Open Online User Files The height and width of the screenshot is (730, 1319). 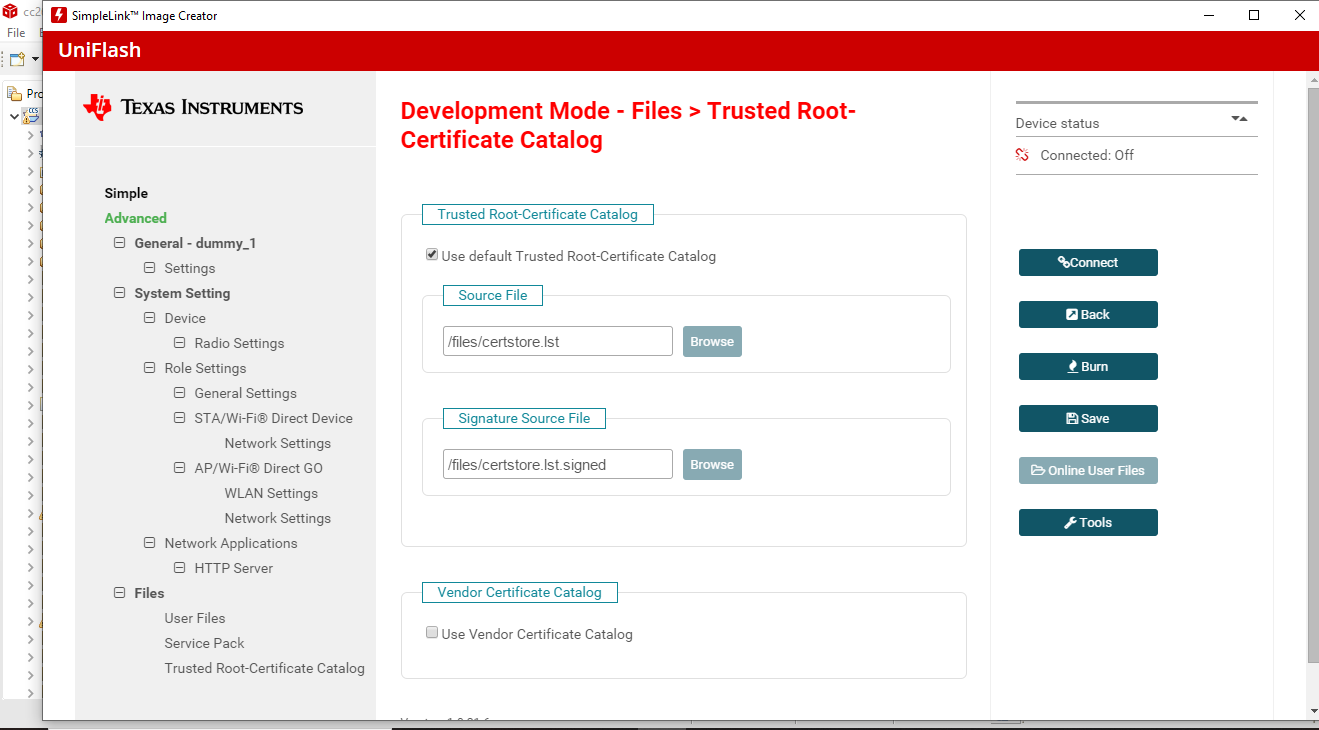[1088, 470]
